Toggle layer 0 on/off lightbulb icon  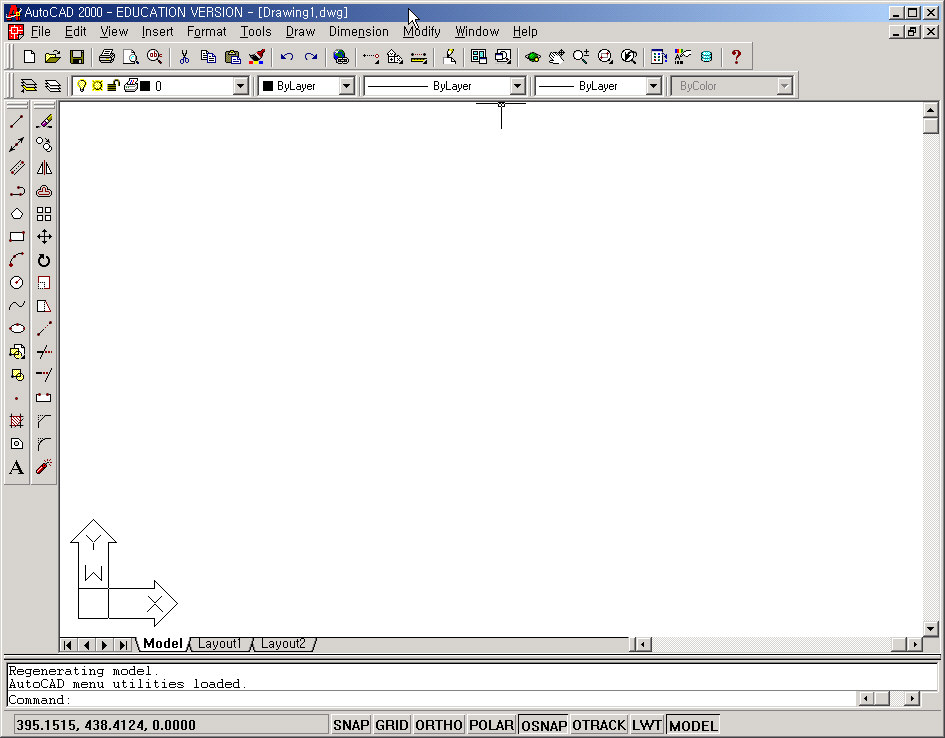(82, 86)
